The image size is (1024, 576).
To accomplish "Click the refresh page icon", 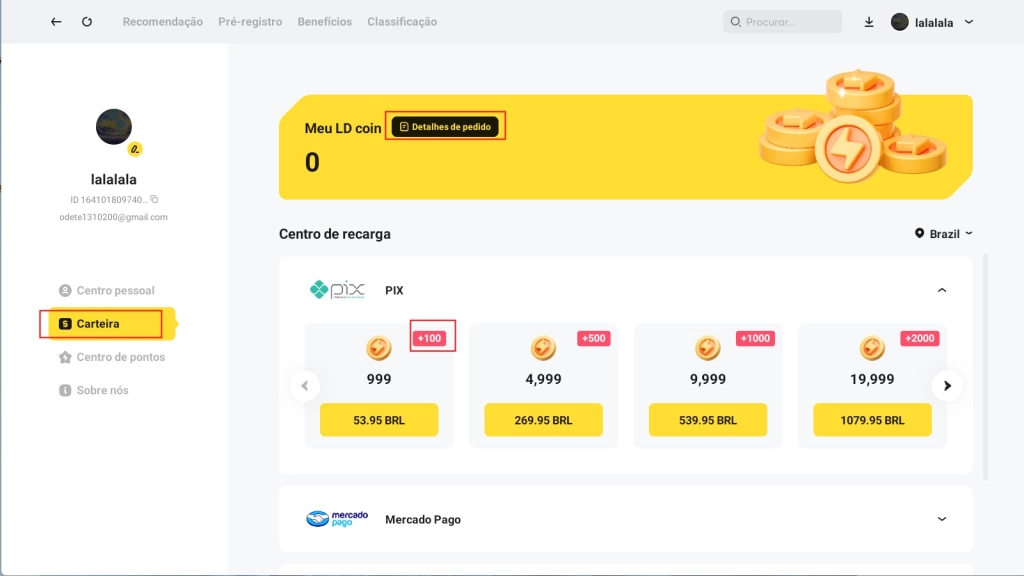I will point(87,22).
